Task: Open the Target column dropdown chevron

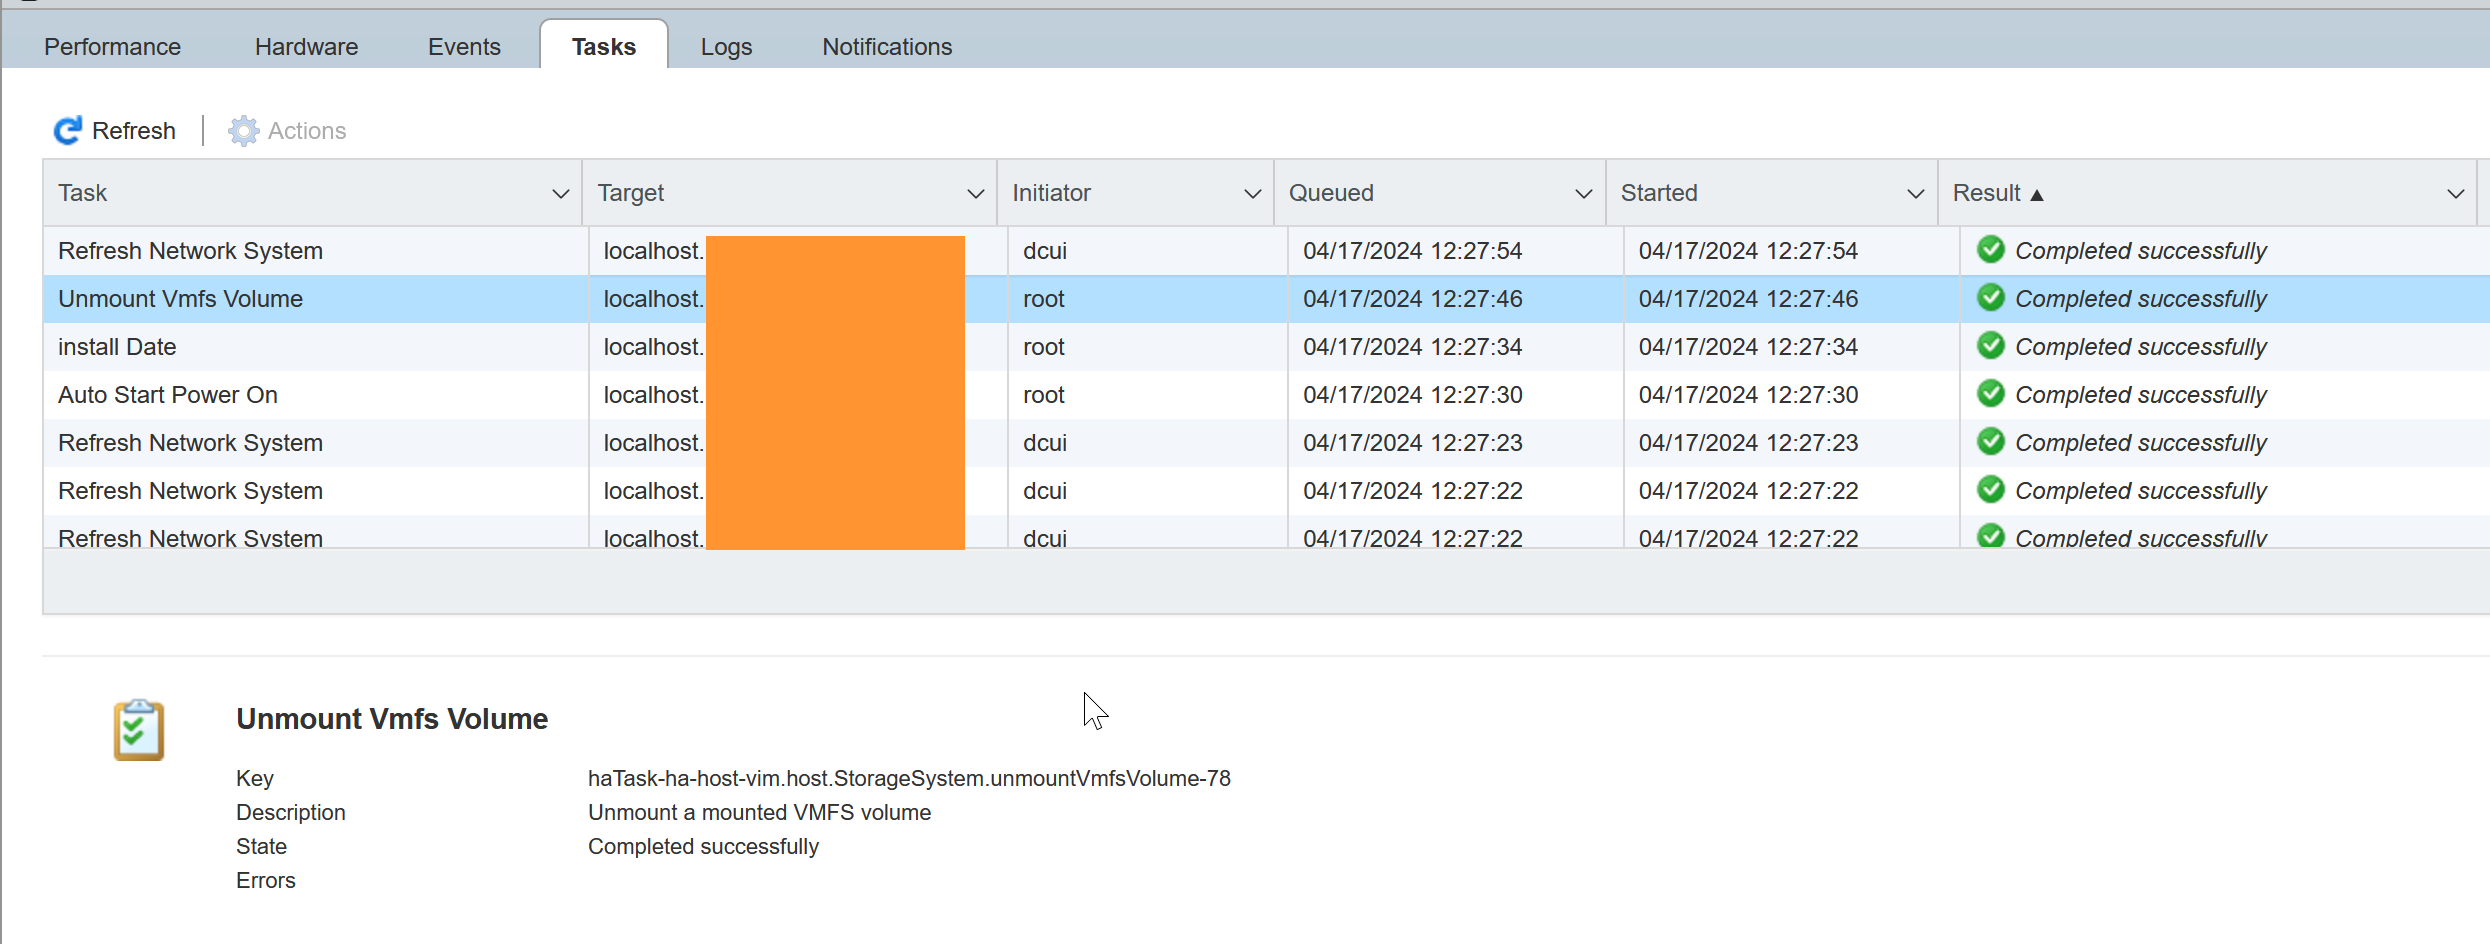Action: [x=976, y=194]
